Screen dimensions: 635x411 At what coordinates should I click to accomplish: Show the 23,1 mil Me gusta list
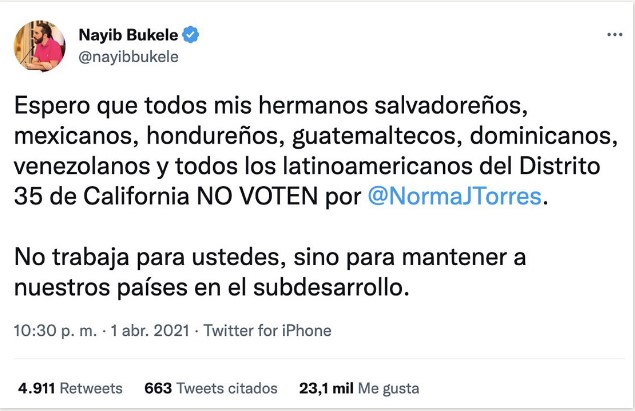coord(359,388)
